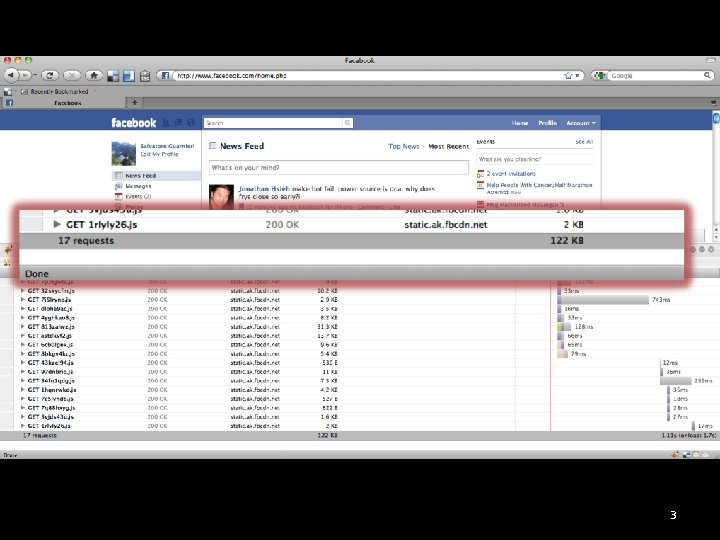The height and width of the screenshot is (540, 720).
Task: Click the Google search box in toolbar
Action: [655, 75]
